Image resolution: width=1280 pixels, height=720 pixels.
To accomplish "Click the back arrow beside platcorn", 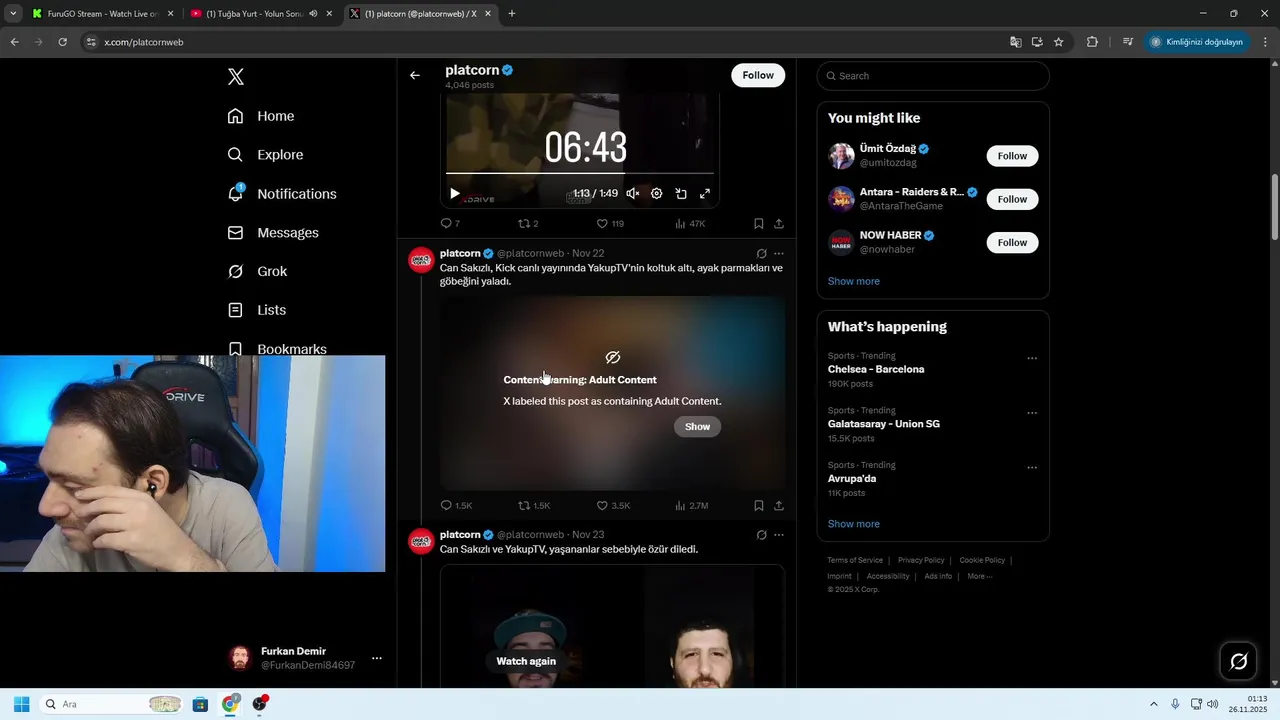I will tap(415, 75).
